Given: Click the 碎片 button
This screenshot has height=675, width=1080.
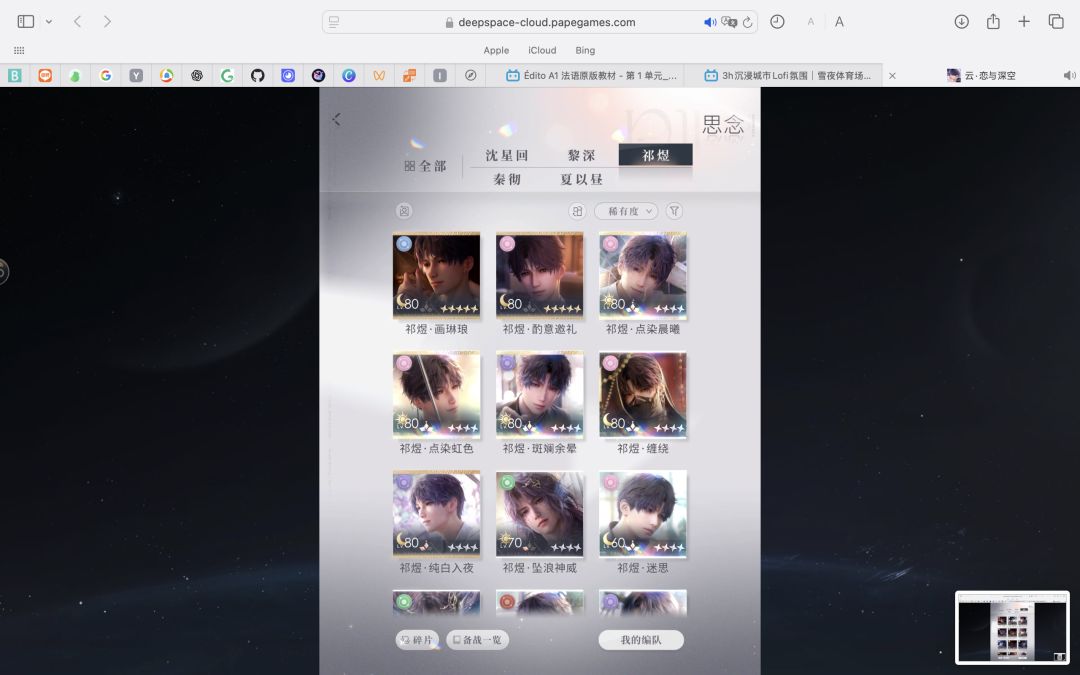Looking at the screenshot, I should [x=417, y=640].
